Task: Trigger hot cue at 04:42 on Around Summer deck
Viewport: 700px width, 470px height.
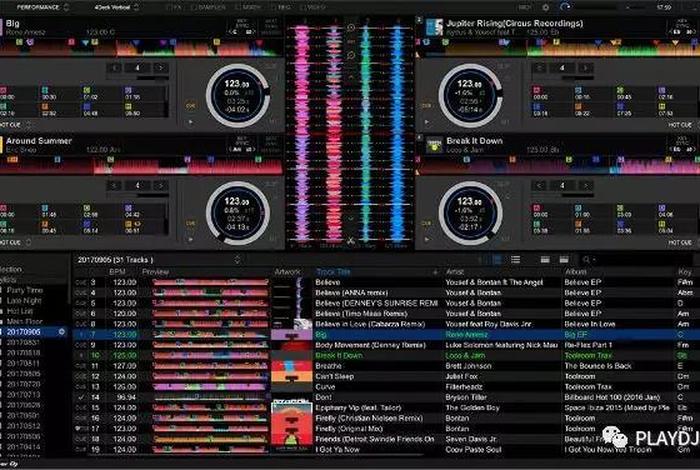Action: coord(144,211)
